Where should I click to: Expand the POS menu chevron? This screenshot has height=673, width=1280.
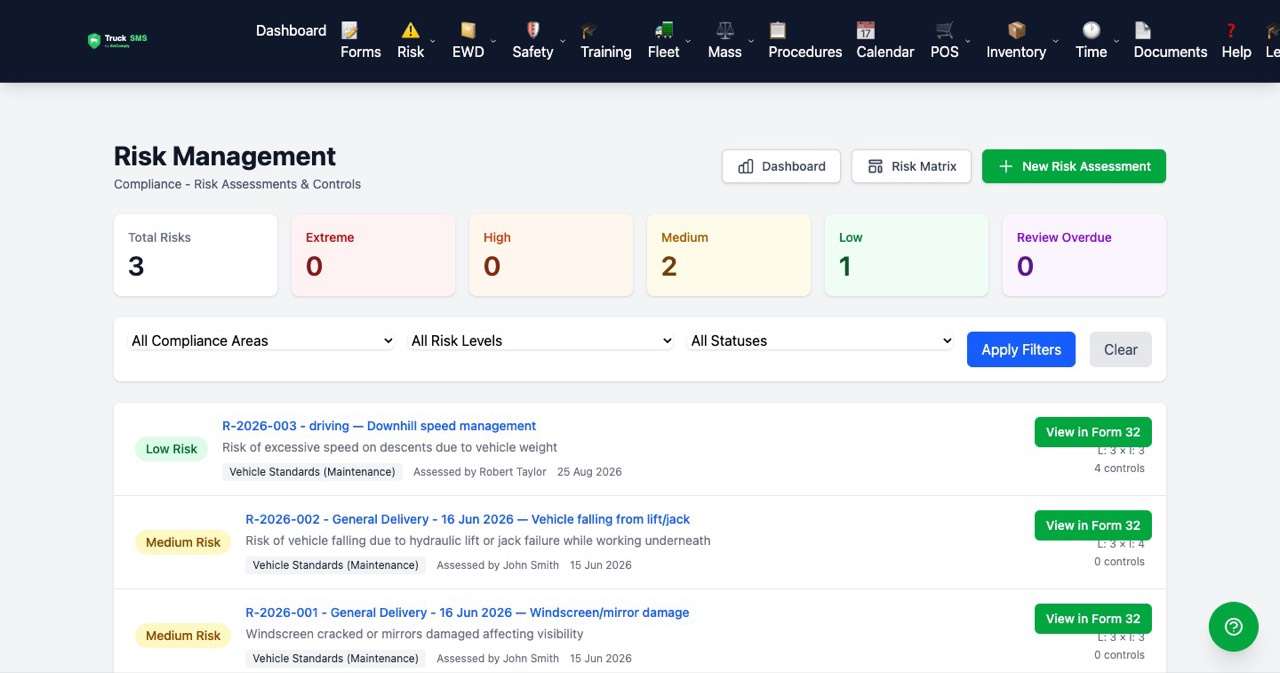click(x=968, y=41)
